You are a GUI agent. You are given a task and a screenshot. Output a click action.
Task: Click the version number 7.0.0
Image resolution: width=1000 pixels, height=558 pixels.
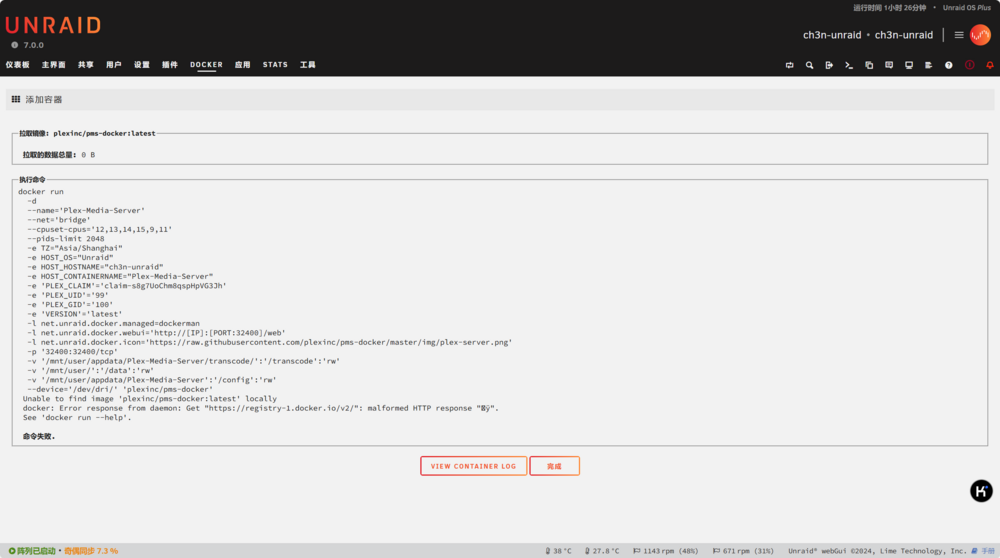coord(34,45)
